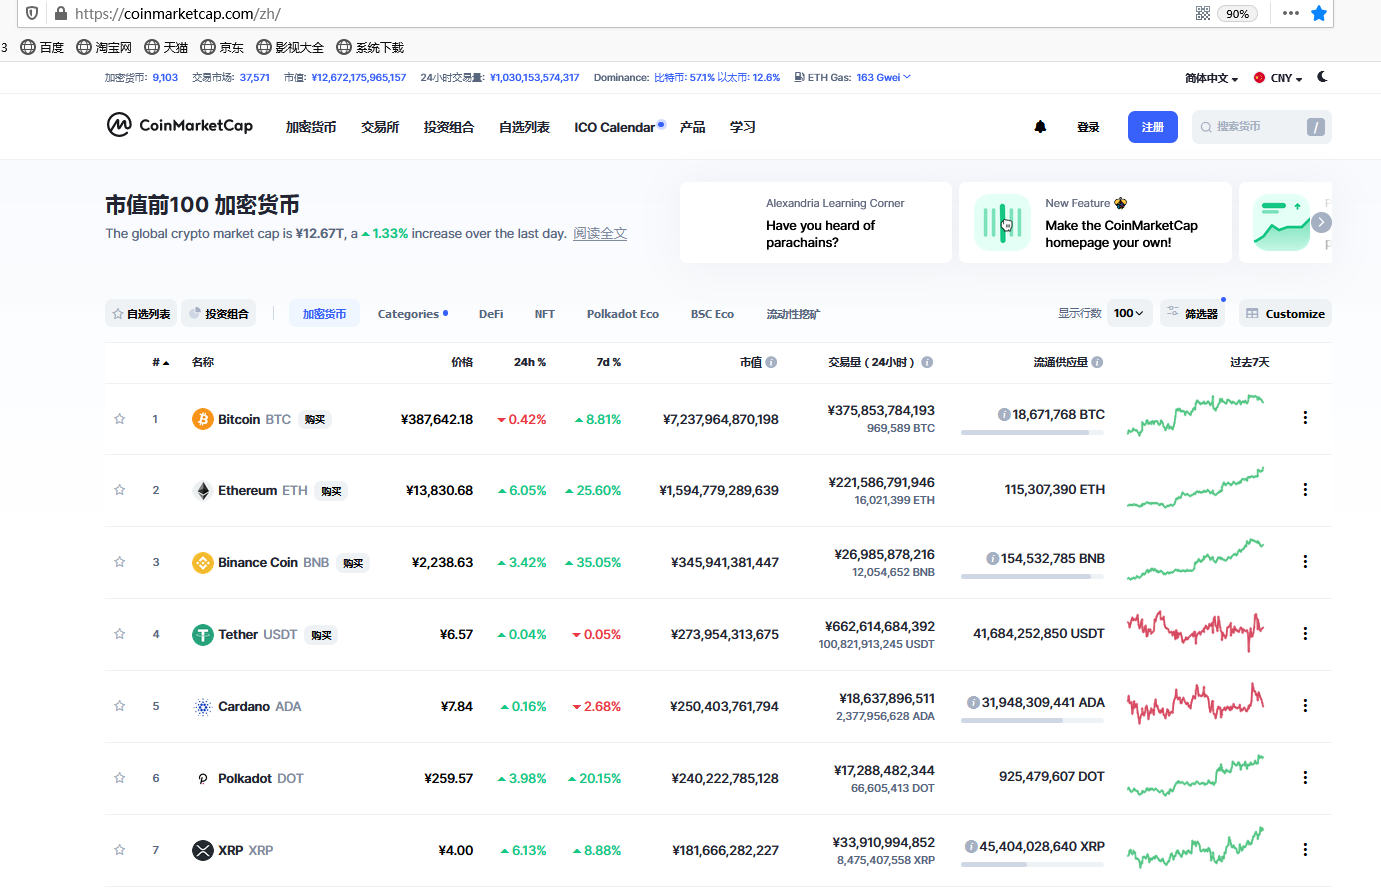Viewport: 1381px width, 896px height.
Task: Click the Firefox bookmark star icon
Action: (1319, 13)
